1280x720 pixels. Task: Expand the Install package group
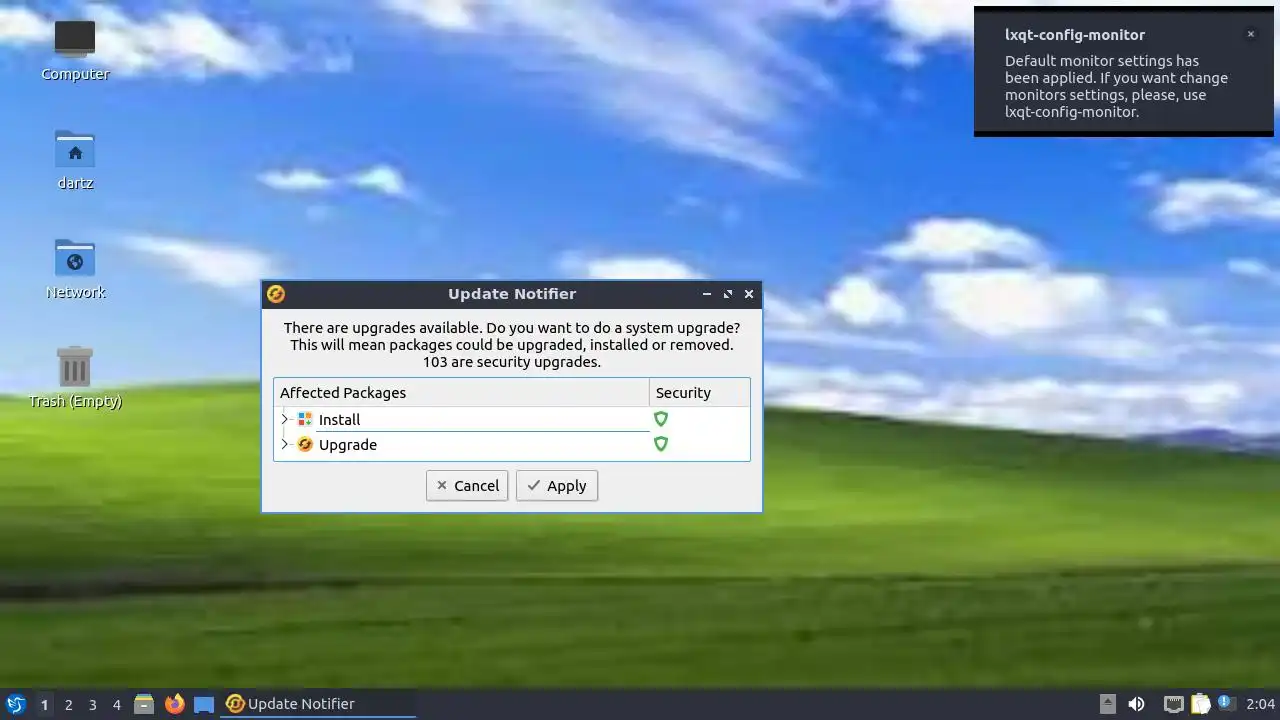click(x=285, y=419)
